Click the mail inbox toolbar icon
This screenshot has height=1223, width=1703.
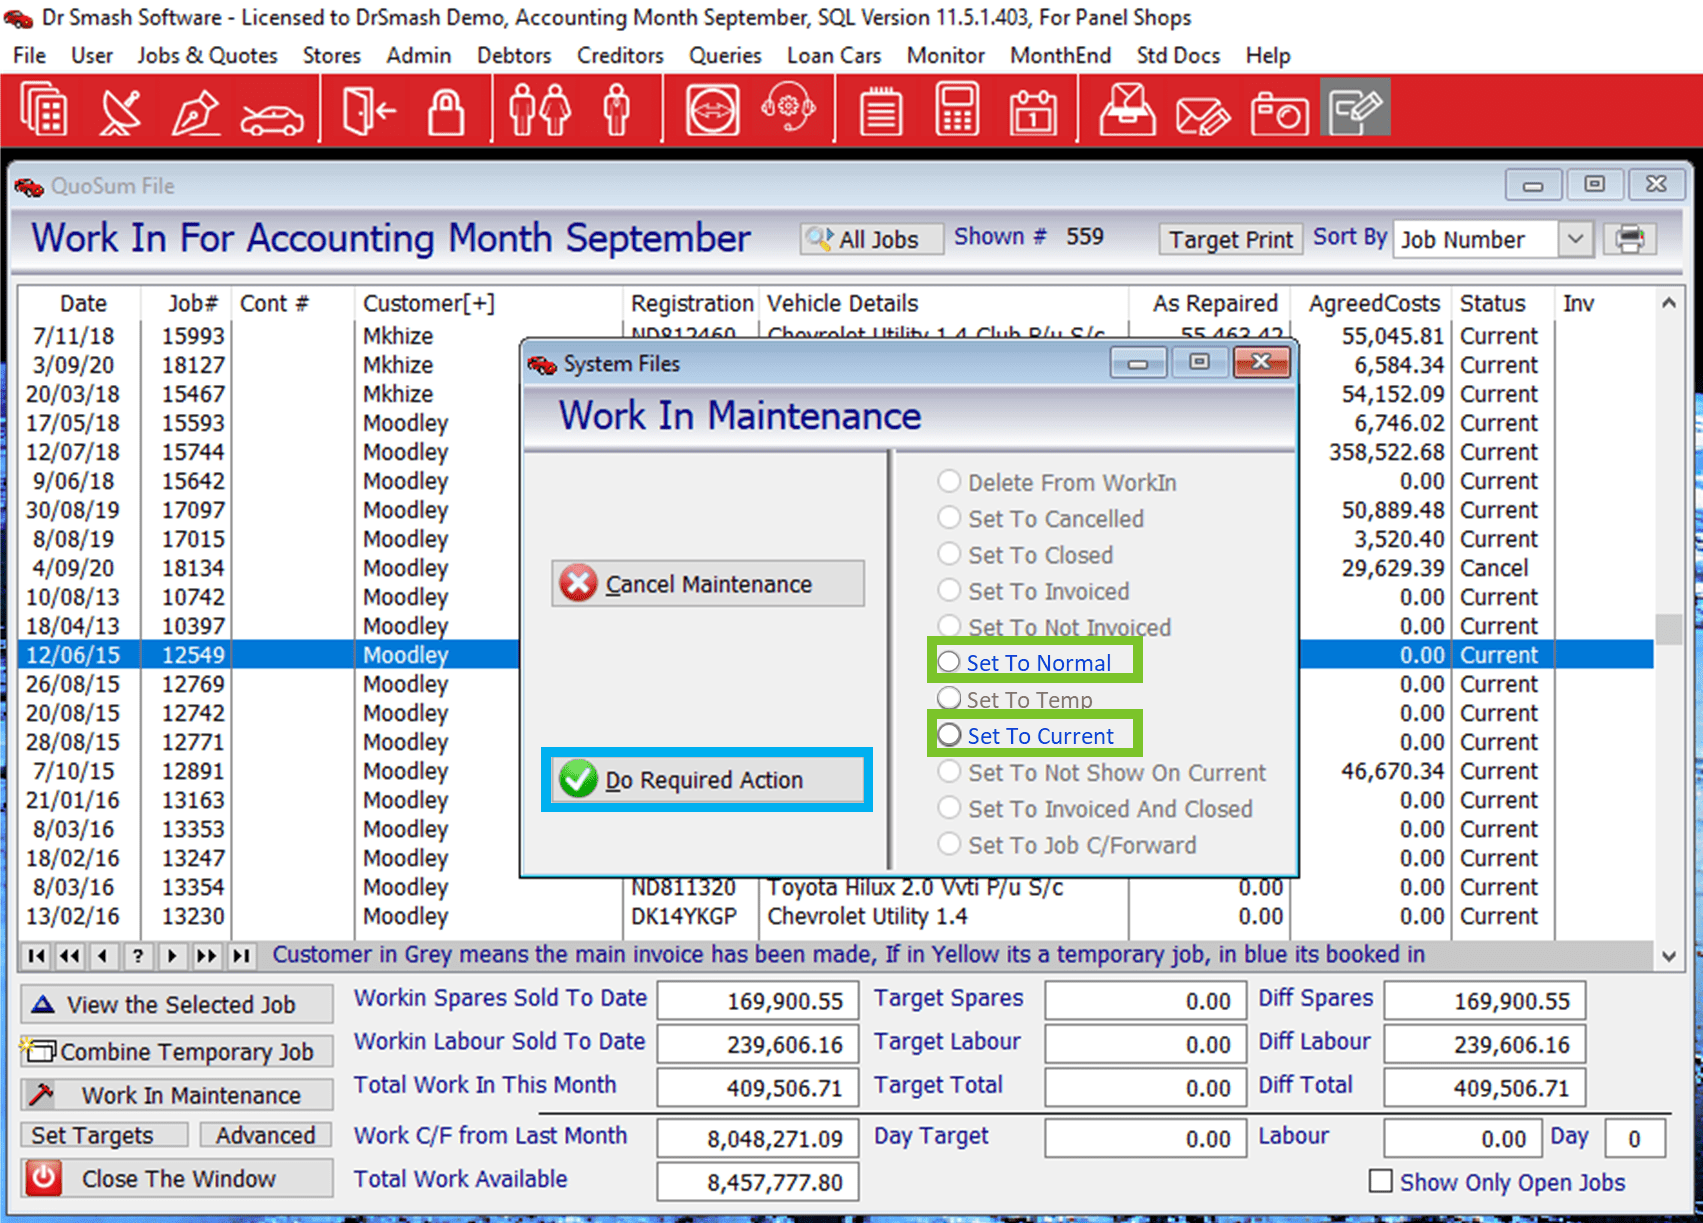click(x=1126, y=109)
